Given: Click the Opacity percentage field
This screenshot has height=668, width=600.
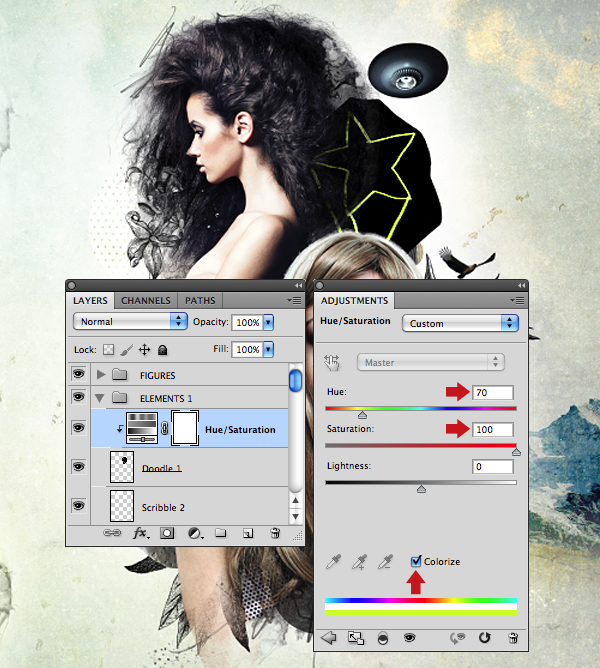Looking at the screenshot, I should 248,322.
